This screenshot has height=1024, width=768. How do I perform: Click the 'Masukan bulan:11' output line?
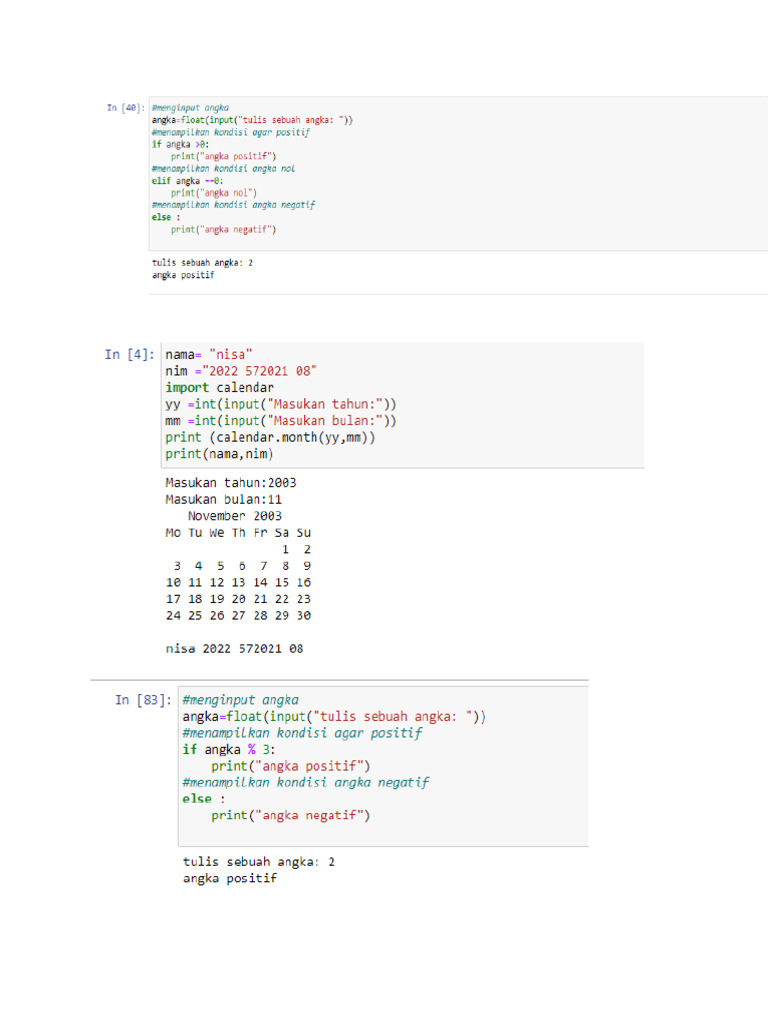tap(223, 500)
